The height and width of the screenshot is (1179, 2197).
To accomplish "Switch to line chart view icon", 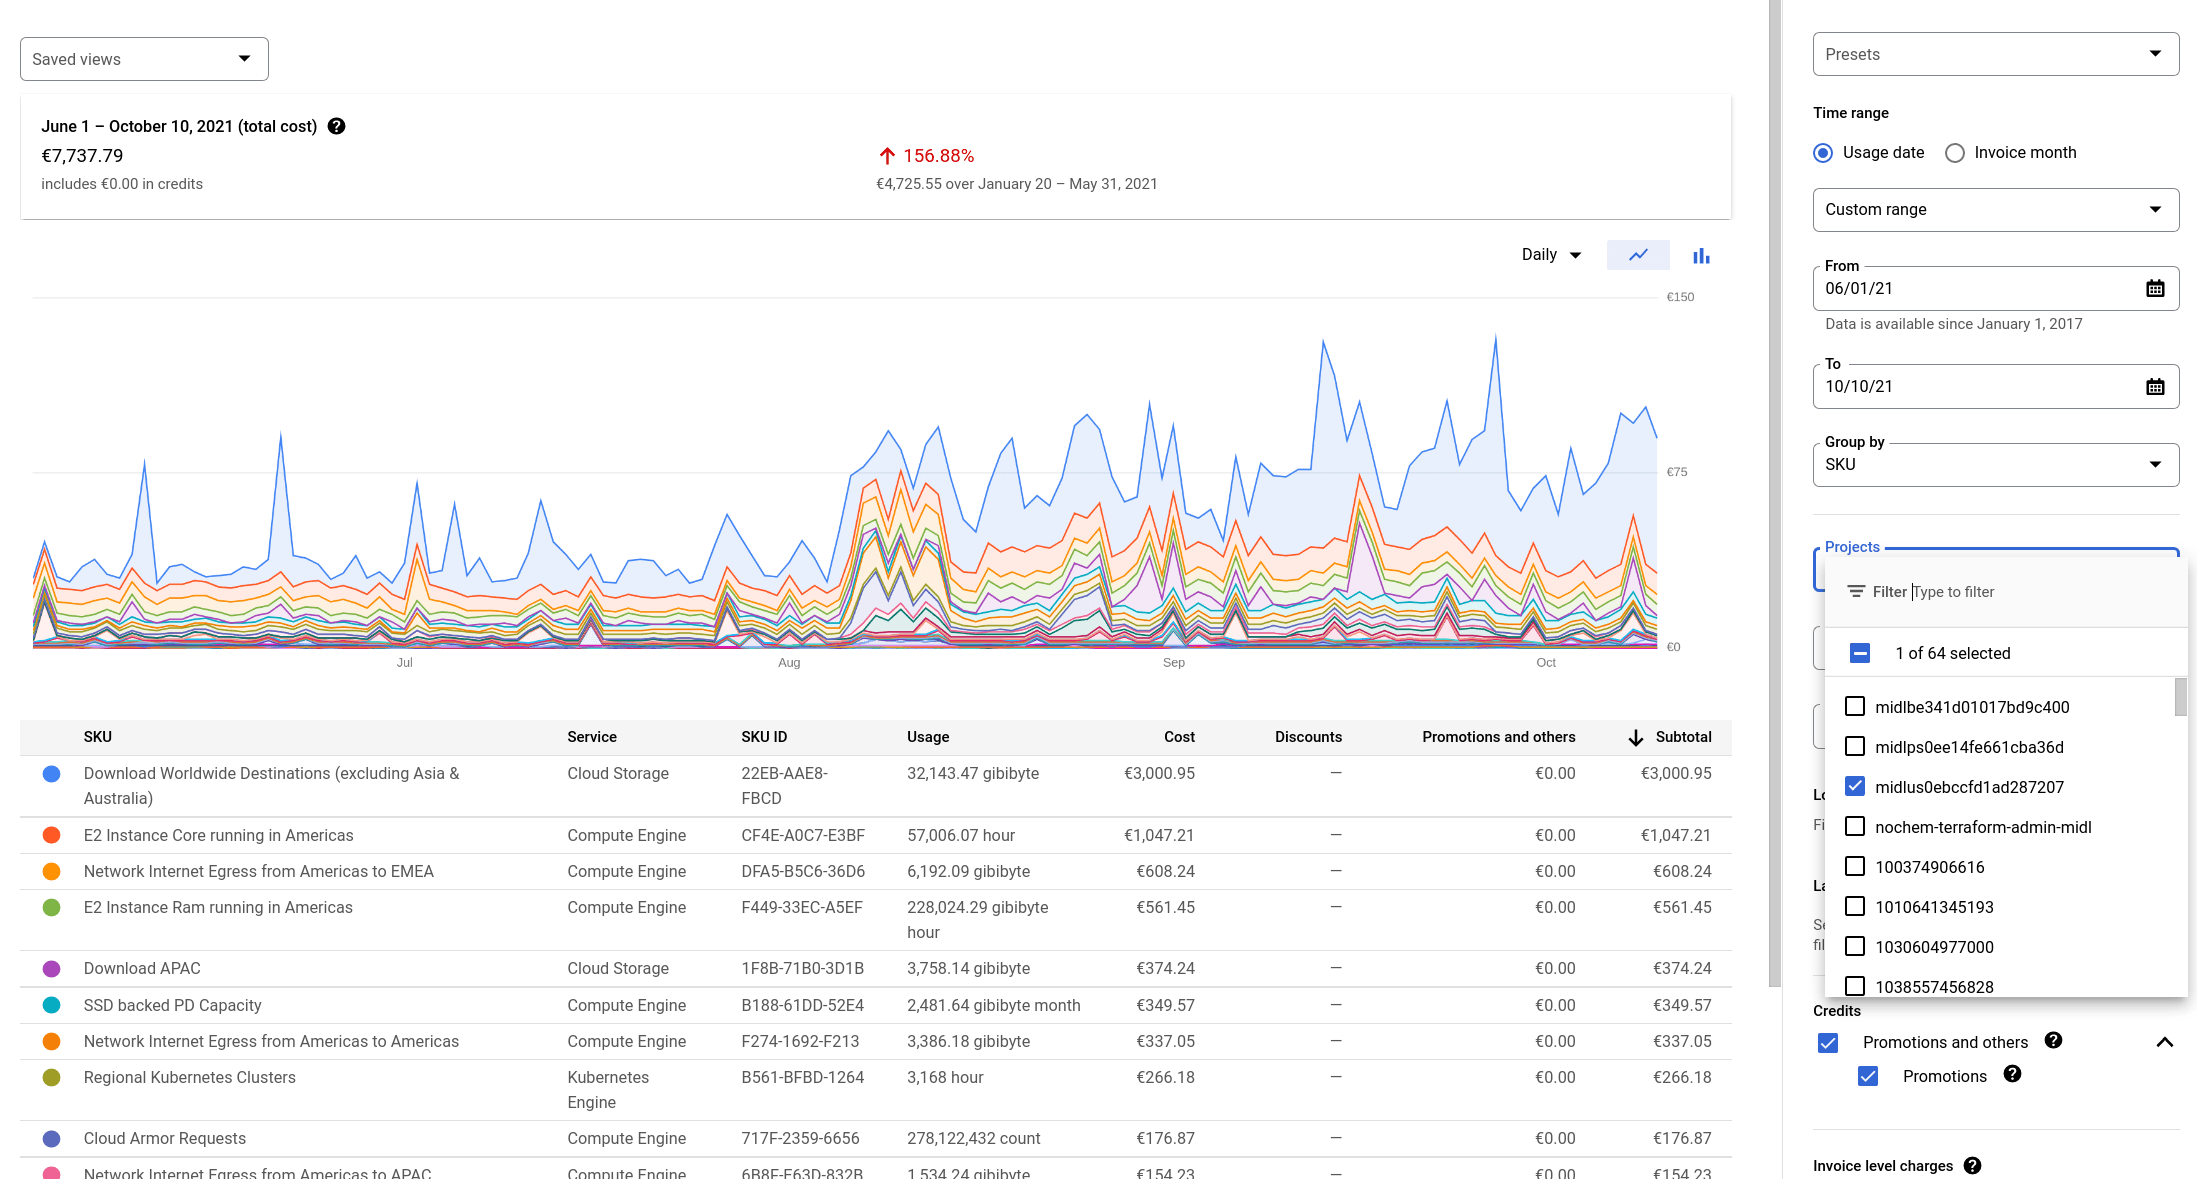I will (1637, 255).
